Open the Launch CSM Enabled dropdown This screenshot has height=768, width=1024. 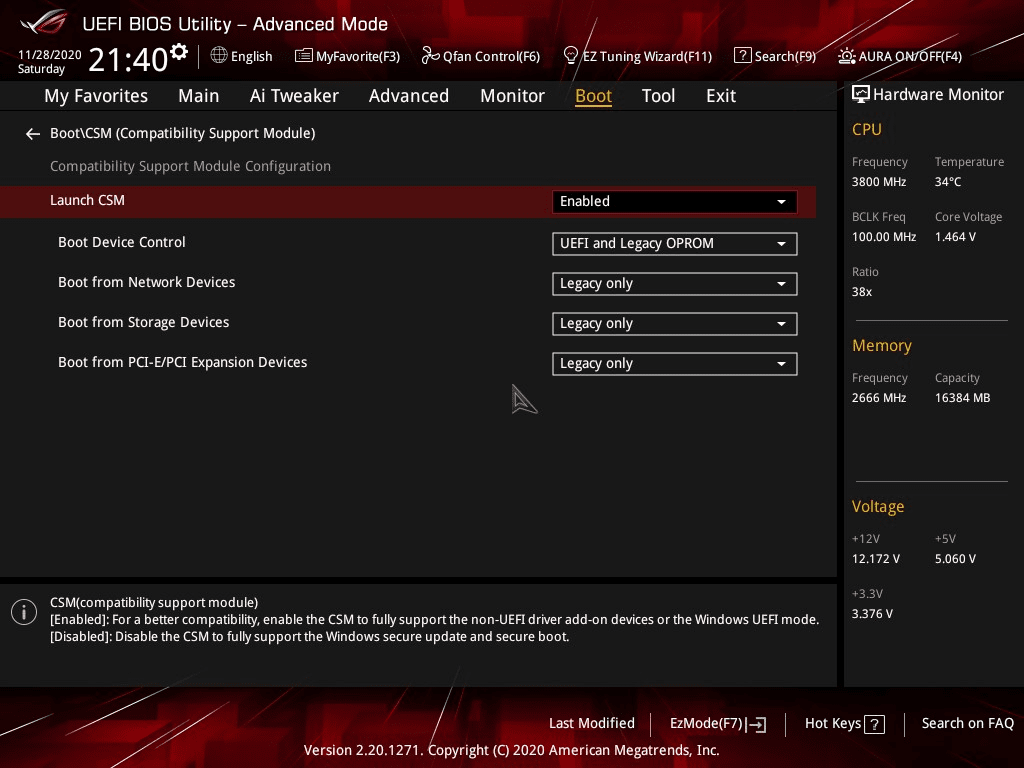[675, 202]
